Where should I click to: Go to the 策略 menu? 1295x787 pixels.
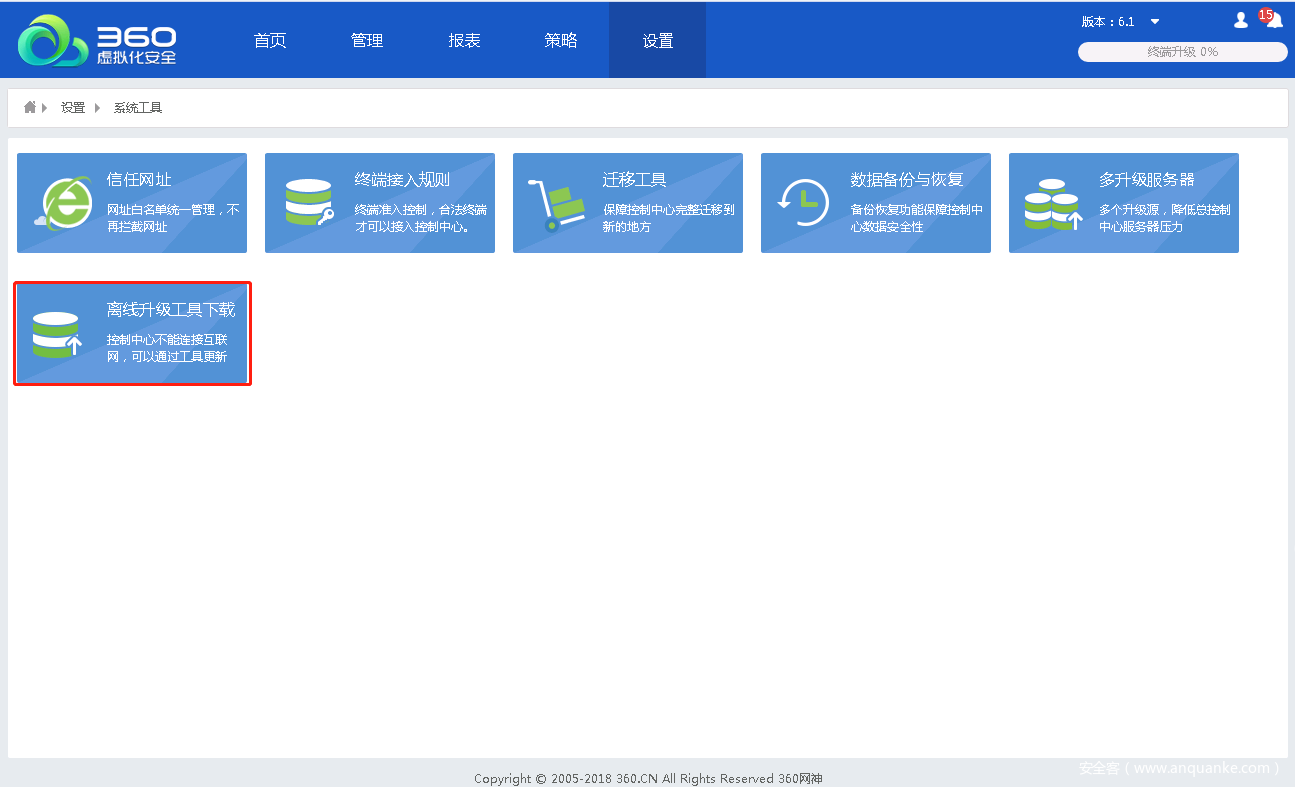tap(561, 41)
